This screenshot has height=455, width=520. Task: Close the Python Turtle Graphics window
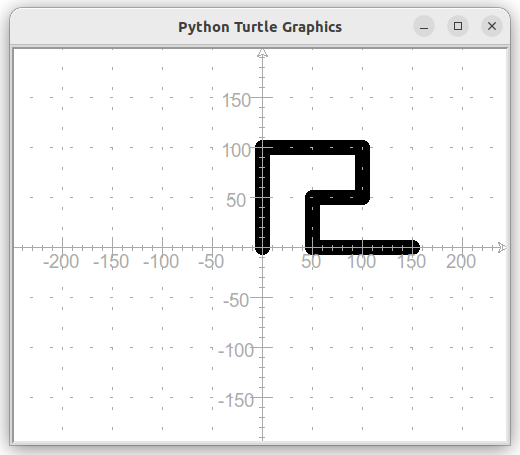pyautogui.click(x=492, y=26)
